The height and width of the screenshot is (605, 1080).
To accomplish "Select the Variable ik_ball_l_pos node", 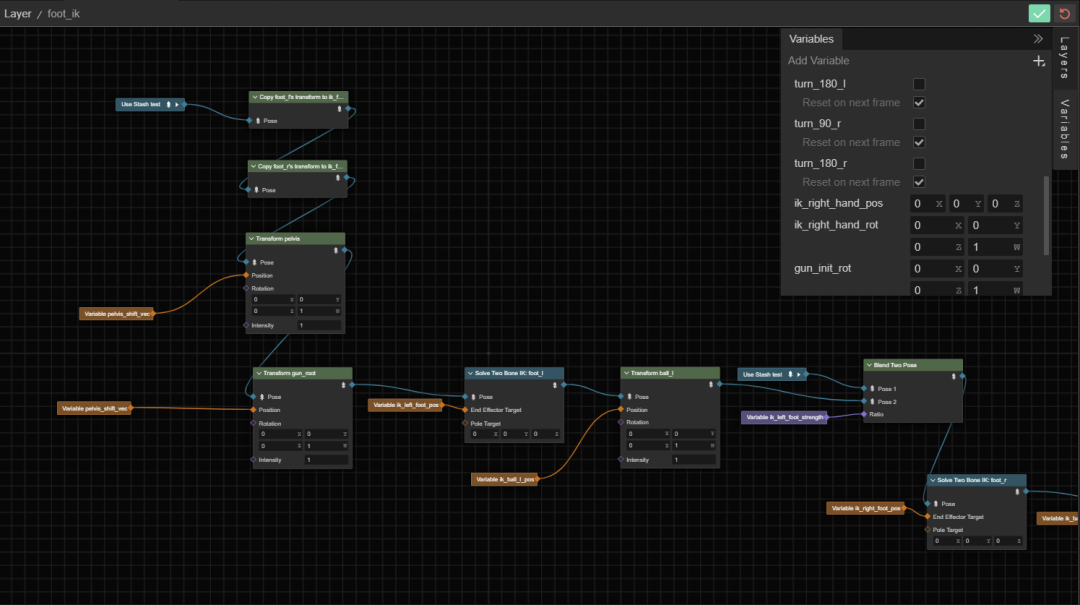I will point(505,480).
